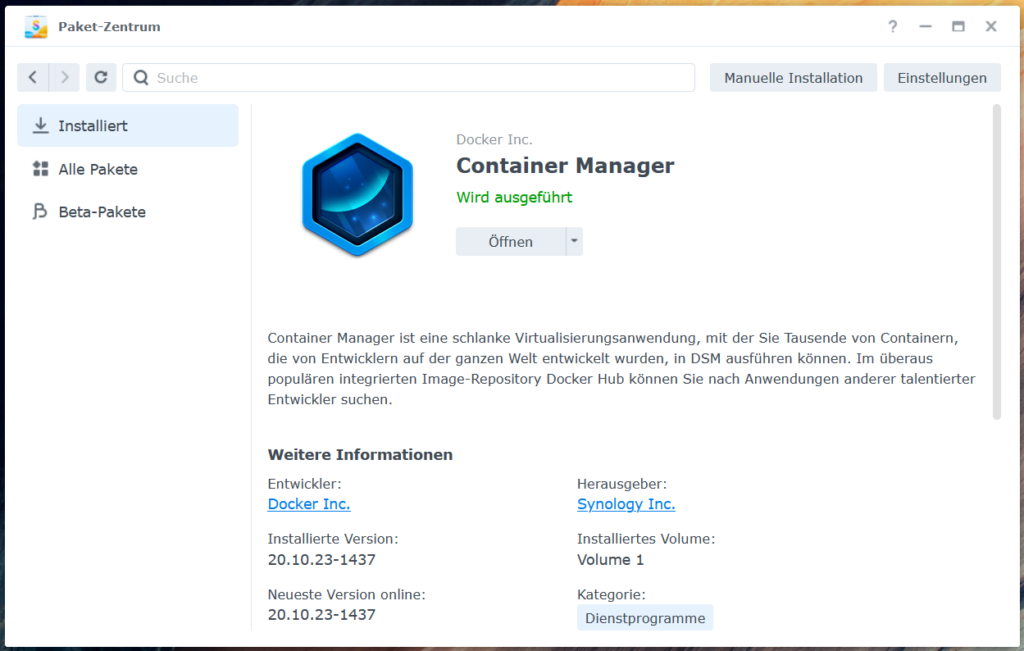Click the Alle Pakete grid icon
Image resolution: width=1024 pixels, height=651 pixels.
(40, 169)
